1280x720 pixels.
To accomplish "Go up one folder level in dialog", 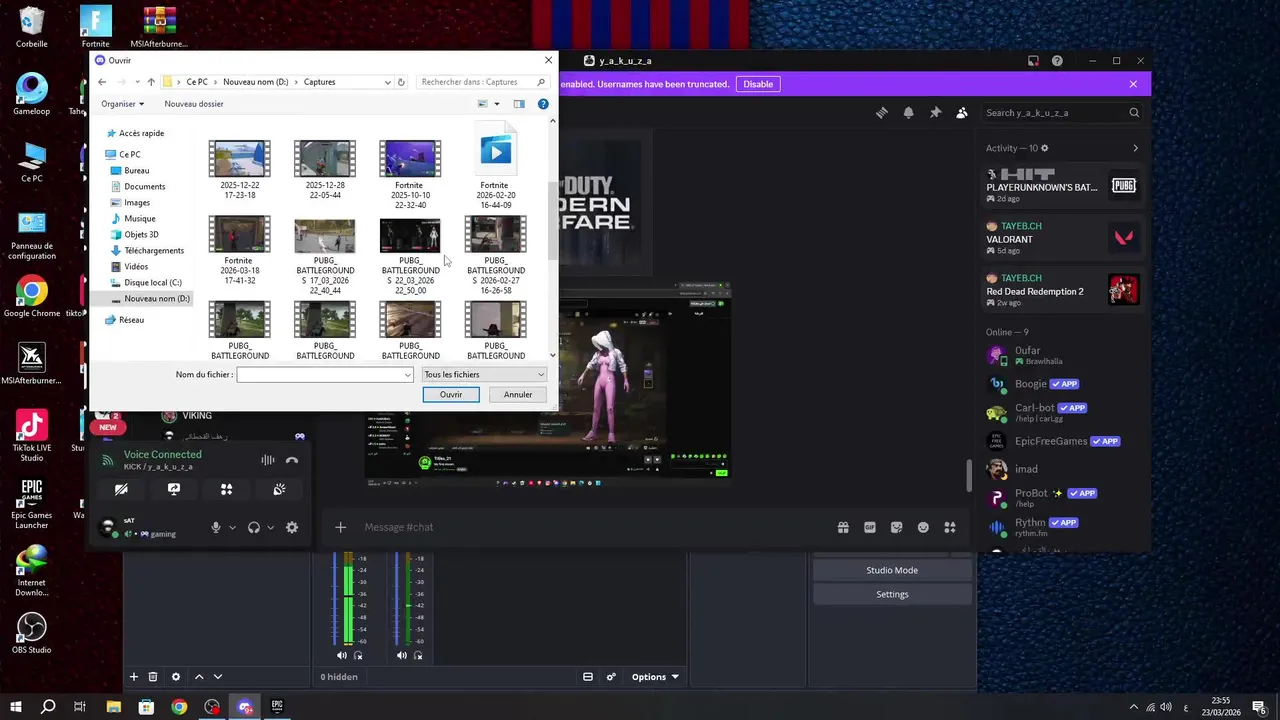I will click(151, 82).
